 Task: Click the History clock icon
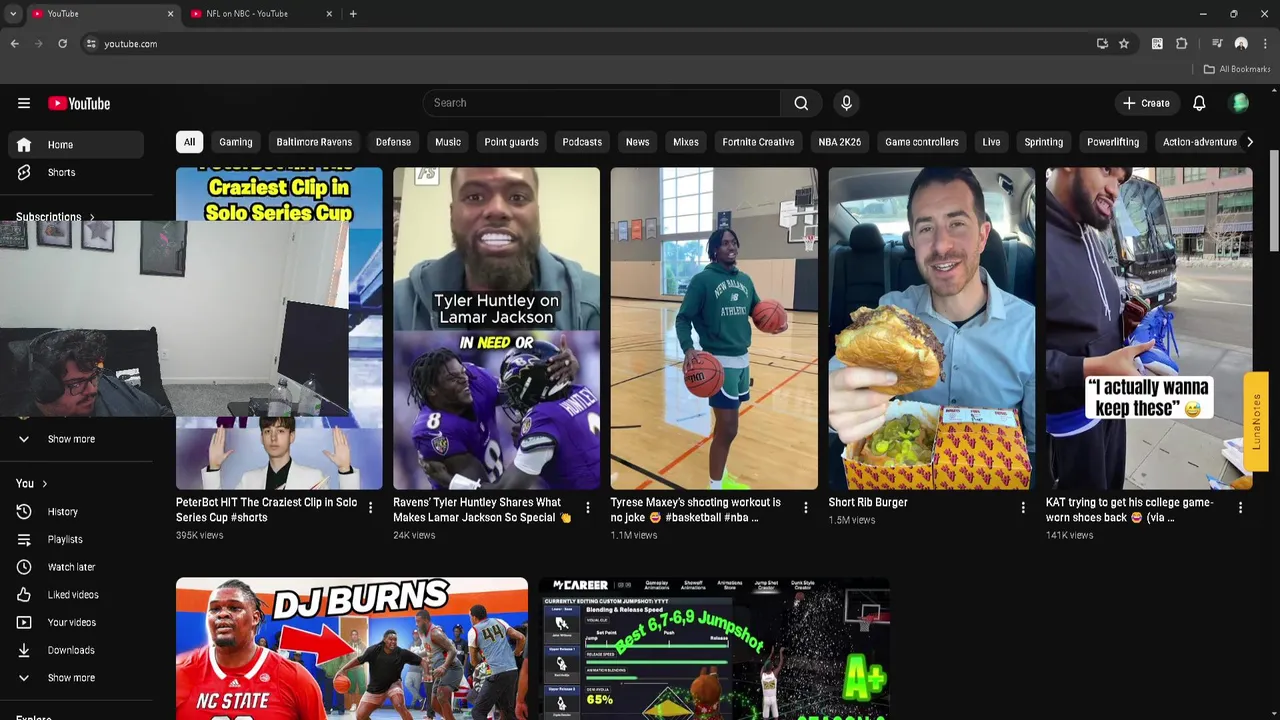pos(24,511)
